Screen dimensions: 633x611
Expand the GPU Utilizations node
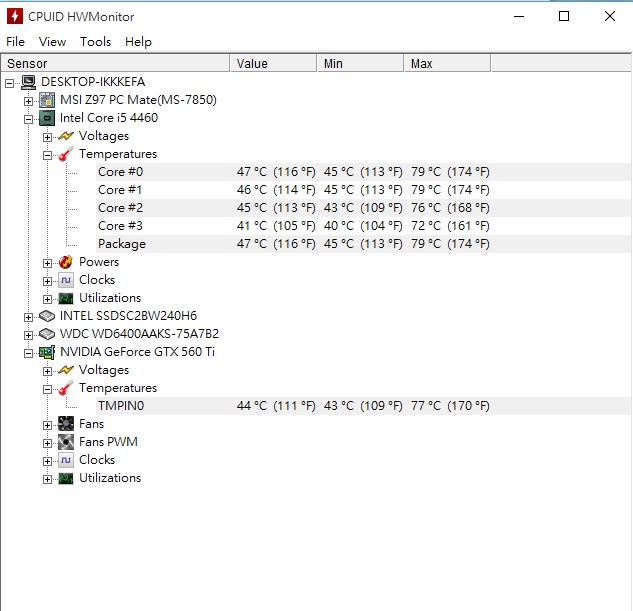tap(47, 479)
